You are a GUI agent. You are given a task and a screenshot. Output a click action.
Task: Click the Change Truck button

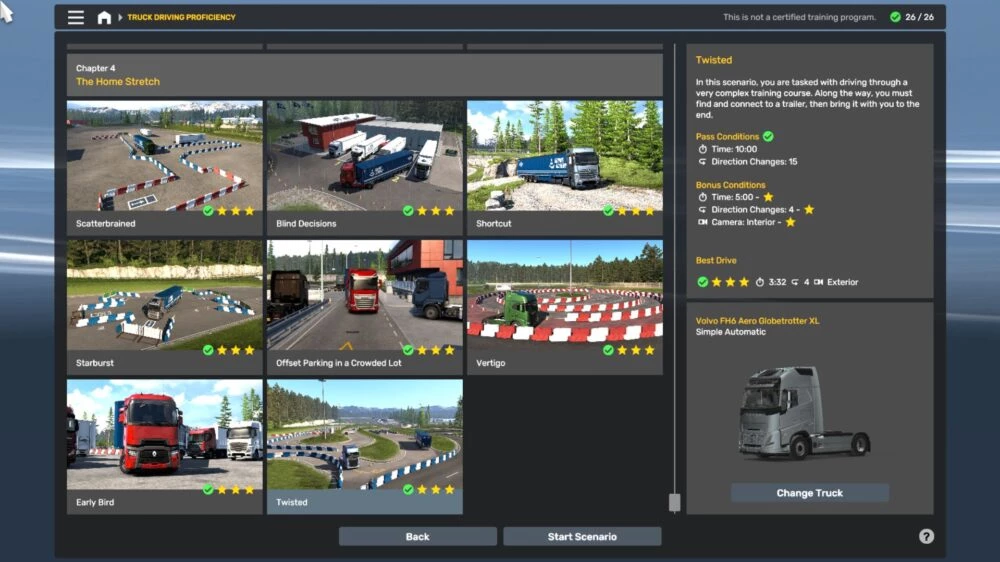[x=809, y=493]
